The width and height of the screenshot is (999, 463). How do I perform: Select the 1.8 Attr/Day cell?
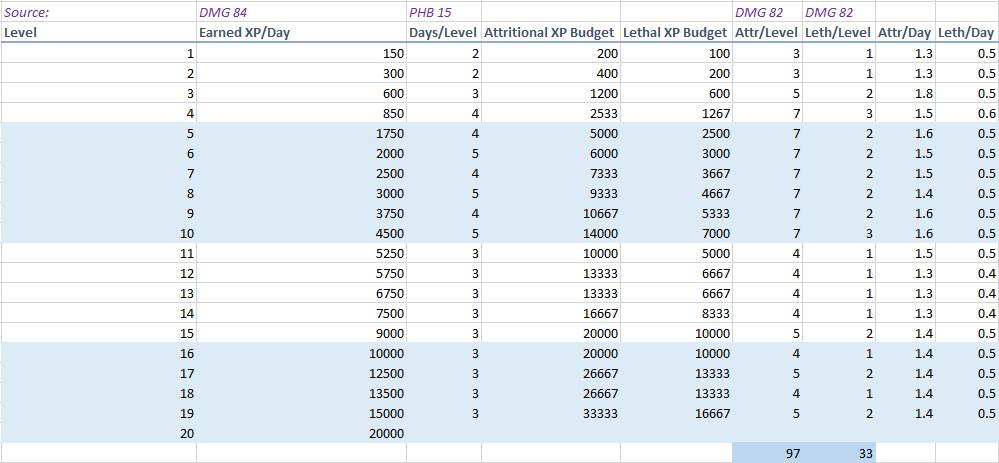(905, 93)
